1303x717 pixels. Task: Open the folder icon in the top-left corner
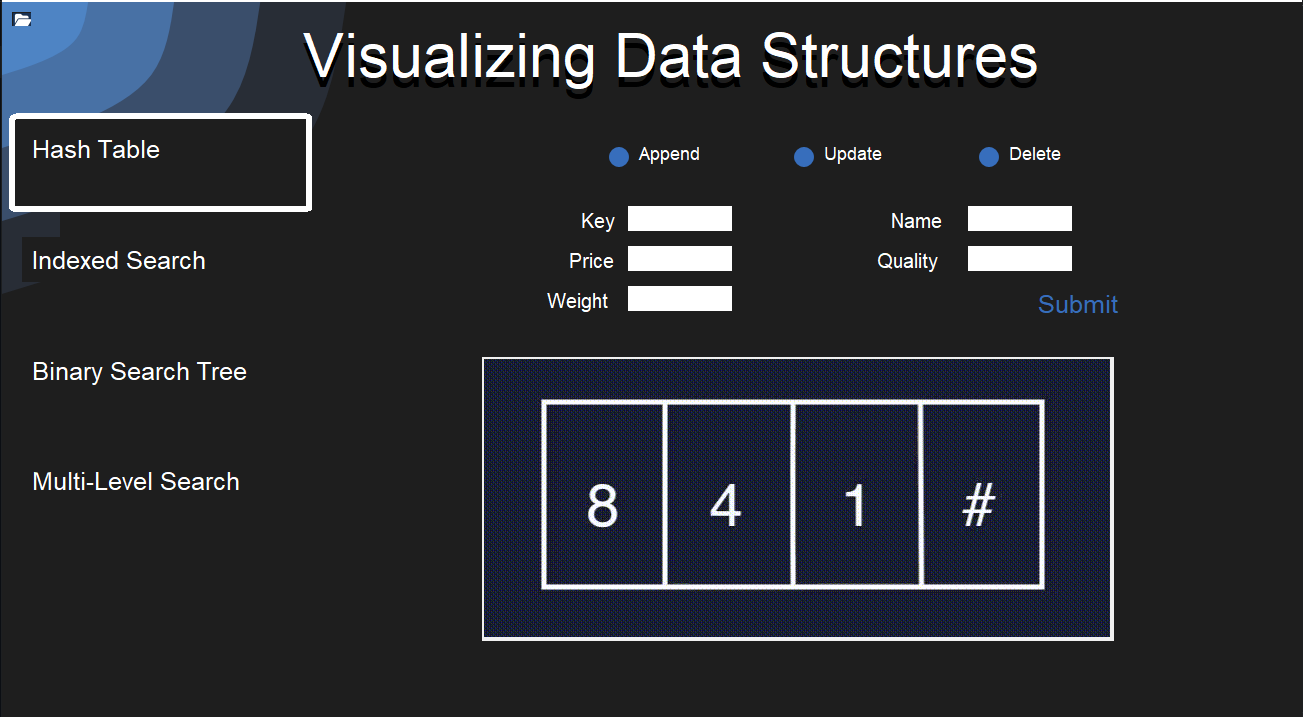point(21,18)
